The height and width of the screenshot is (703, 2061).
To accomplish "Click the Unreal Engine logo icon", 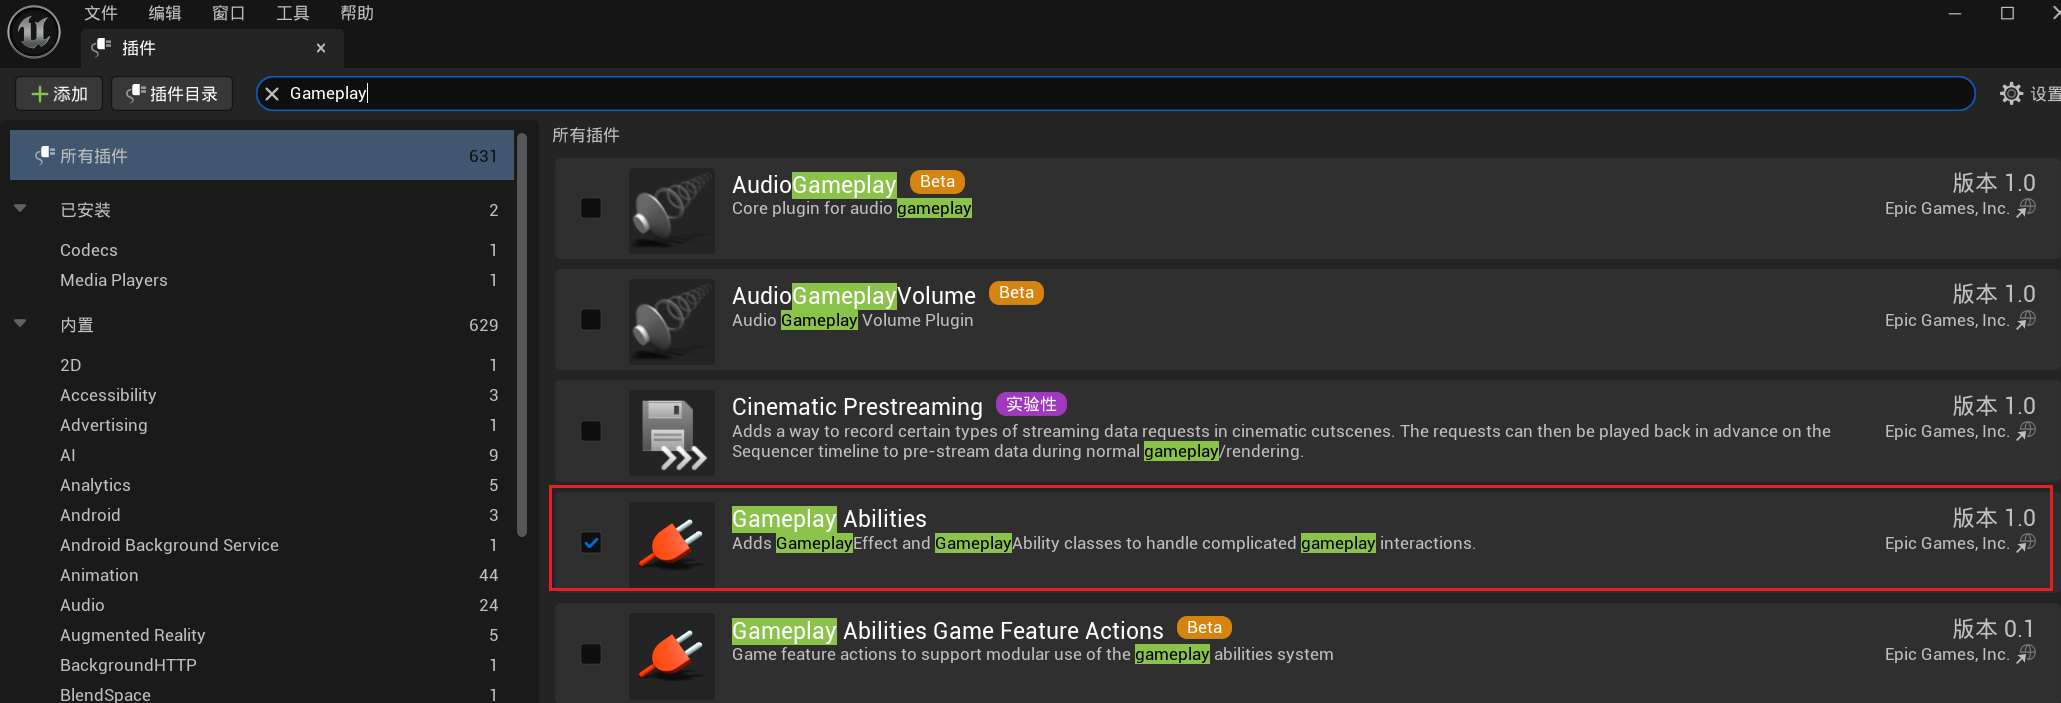I will coord(34,31).
